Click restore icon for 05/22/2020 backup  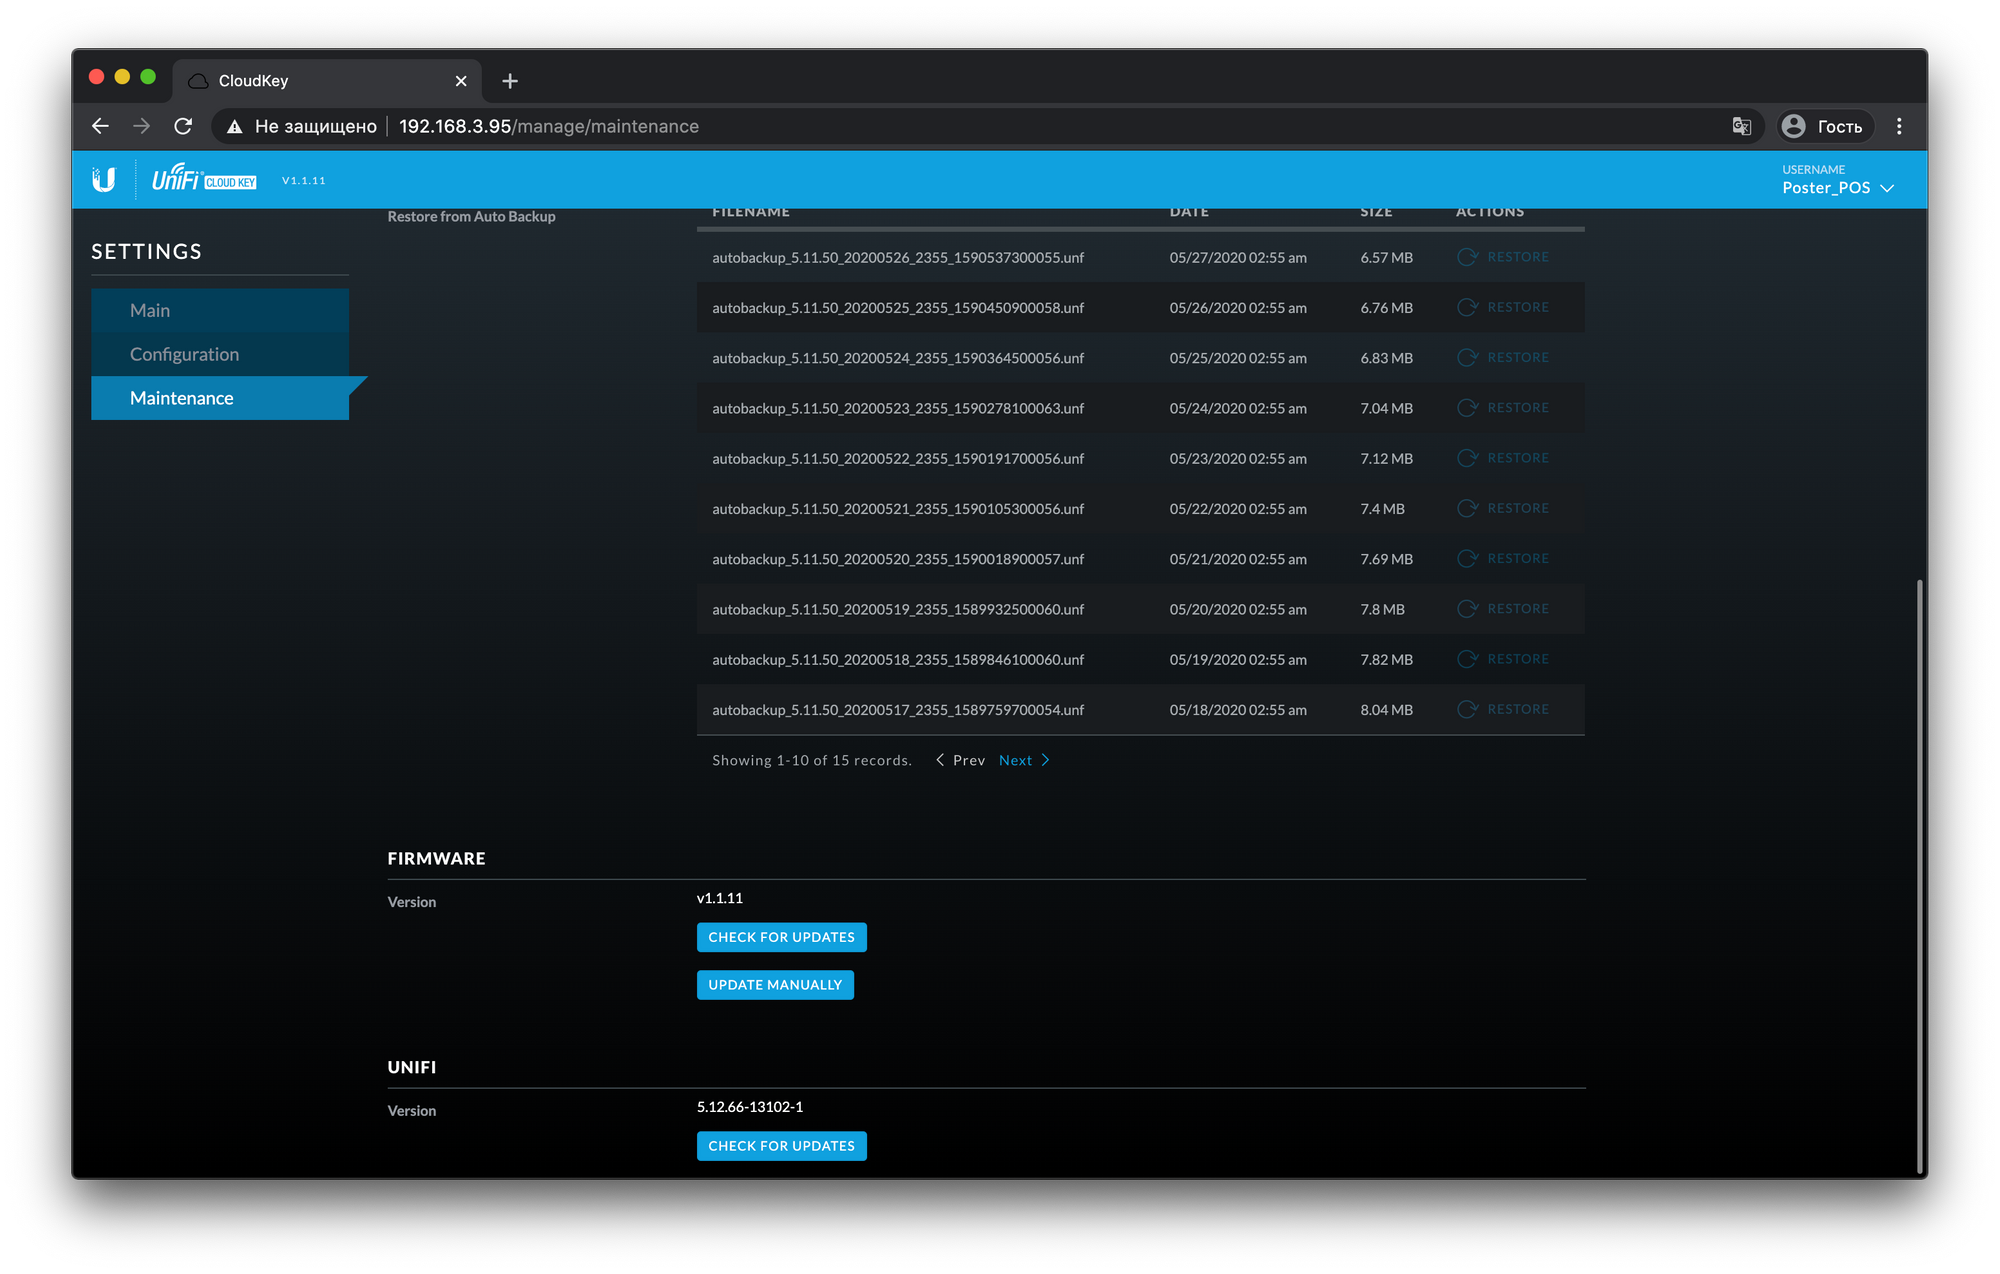1467,508
